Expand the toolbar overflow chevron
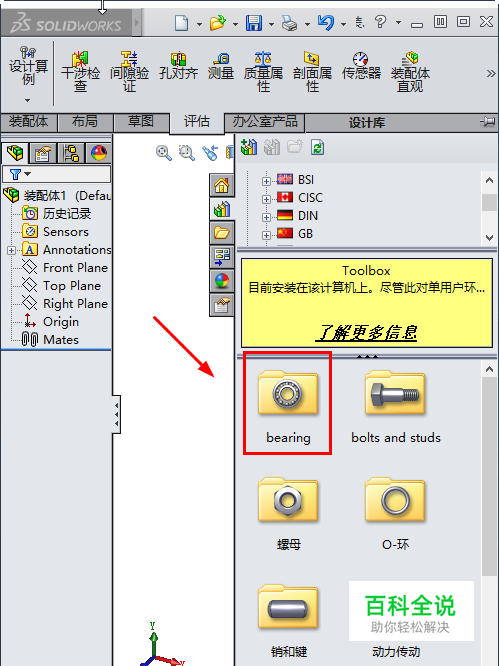The height and width of the screenshot is (666, 499). (491, 73)
